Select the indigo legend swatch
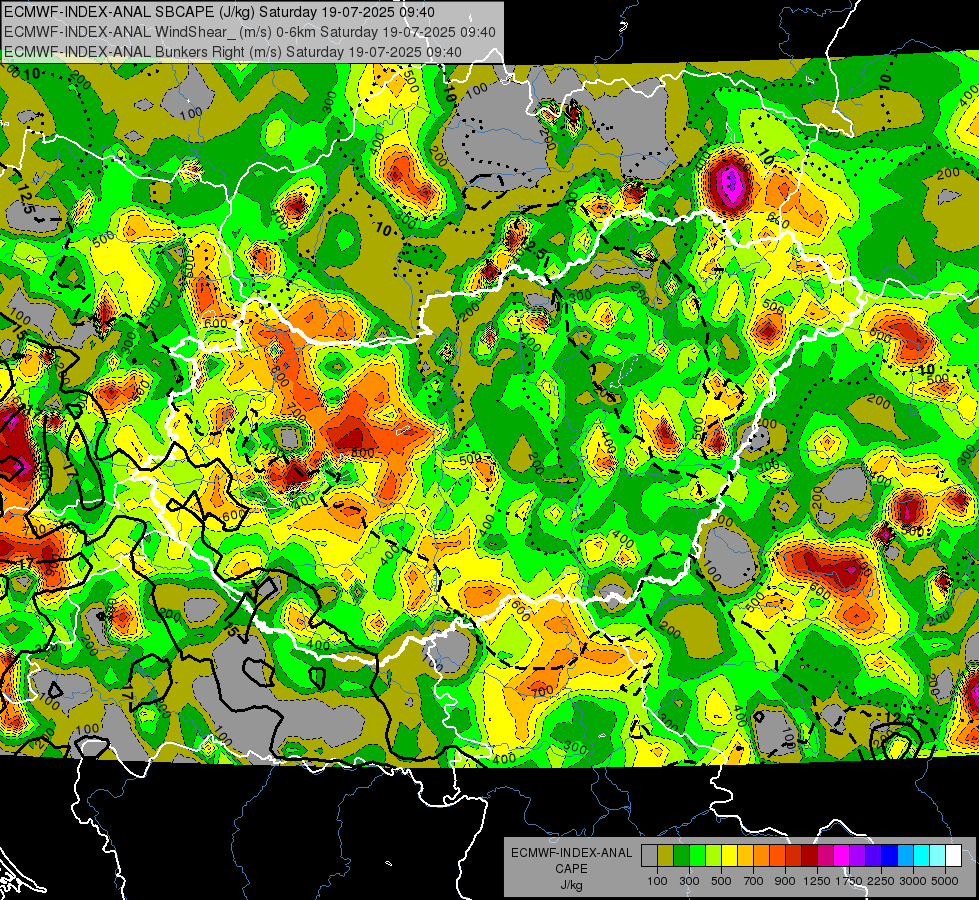979x900 pixels. [x=873, y=855]
